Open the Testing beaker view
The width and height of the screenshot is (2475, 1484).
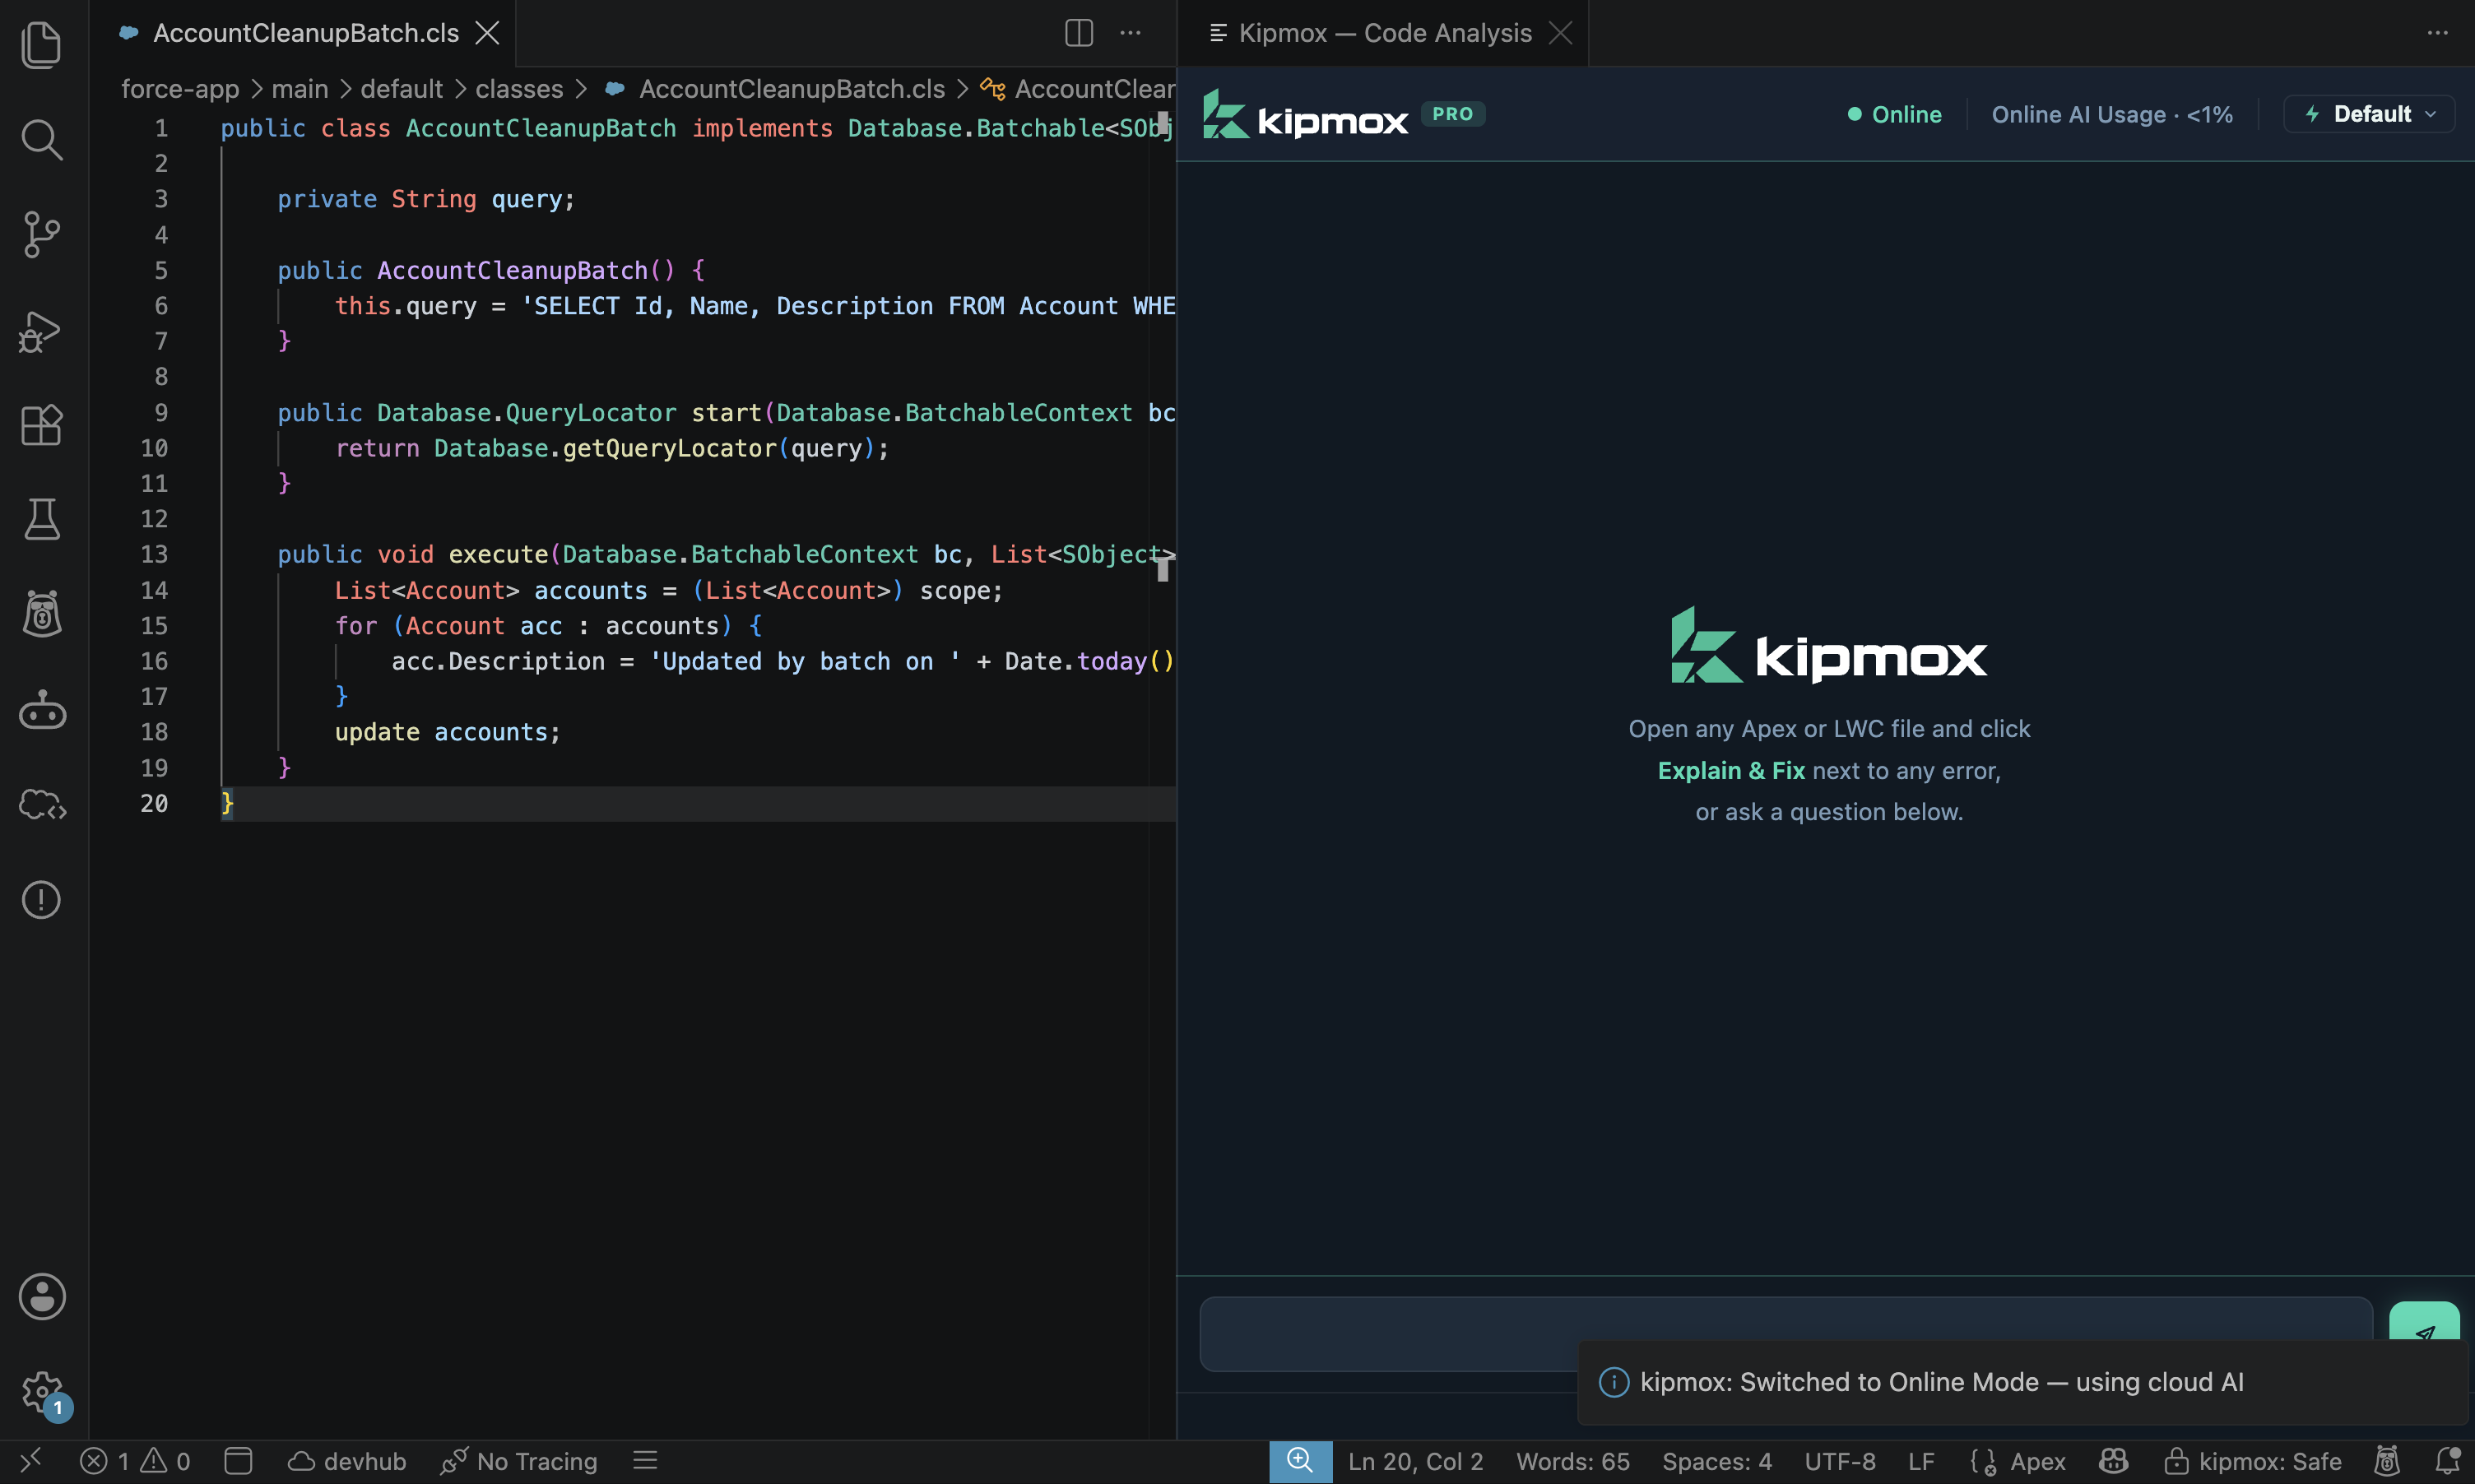(41, 519)
